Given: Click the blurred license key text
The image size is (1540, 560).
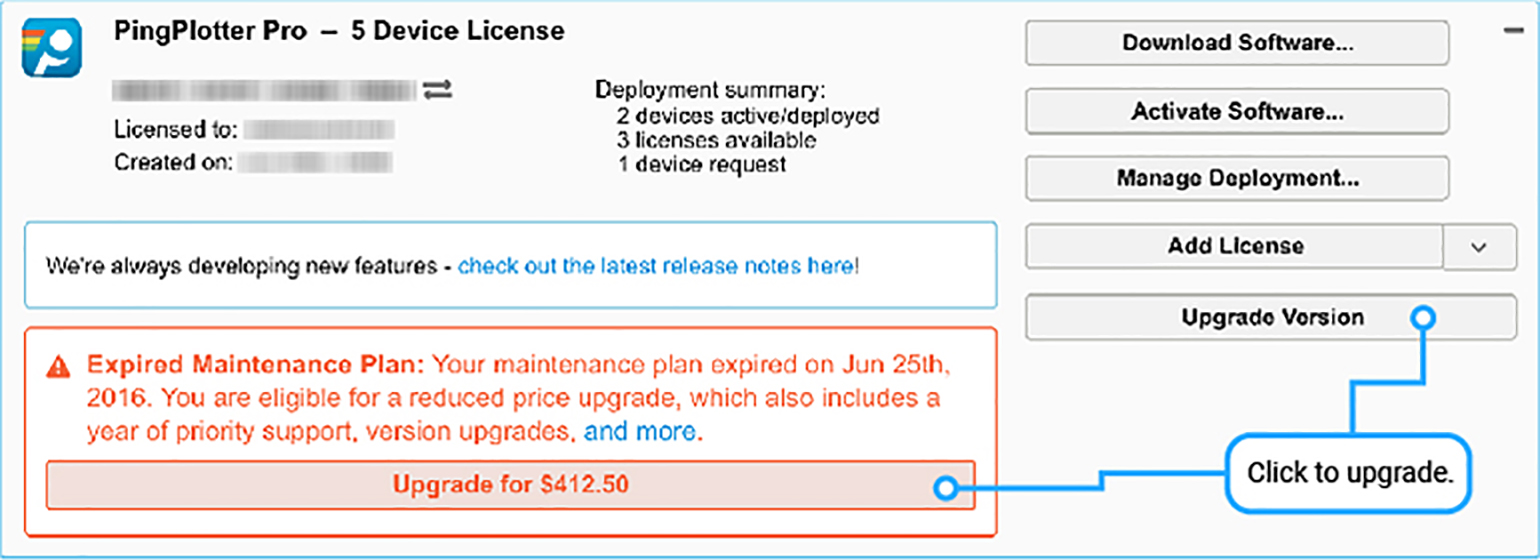Looking at the screenshot, I should click(263, 91).
